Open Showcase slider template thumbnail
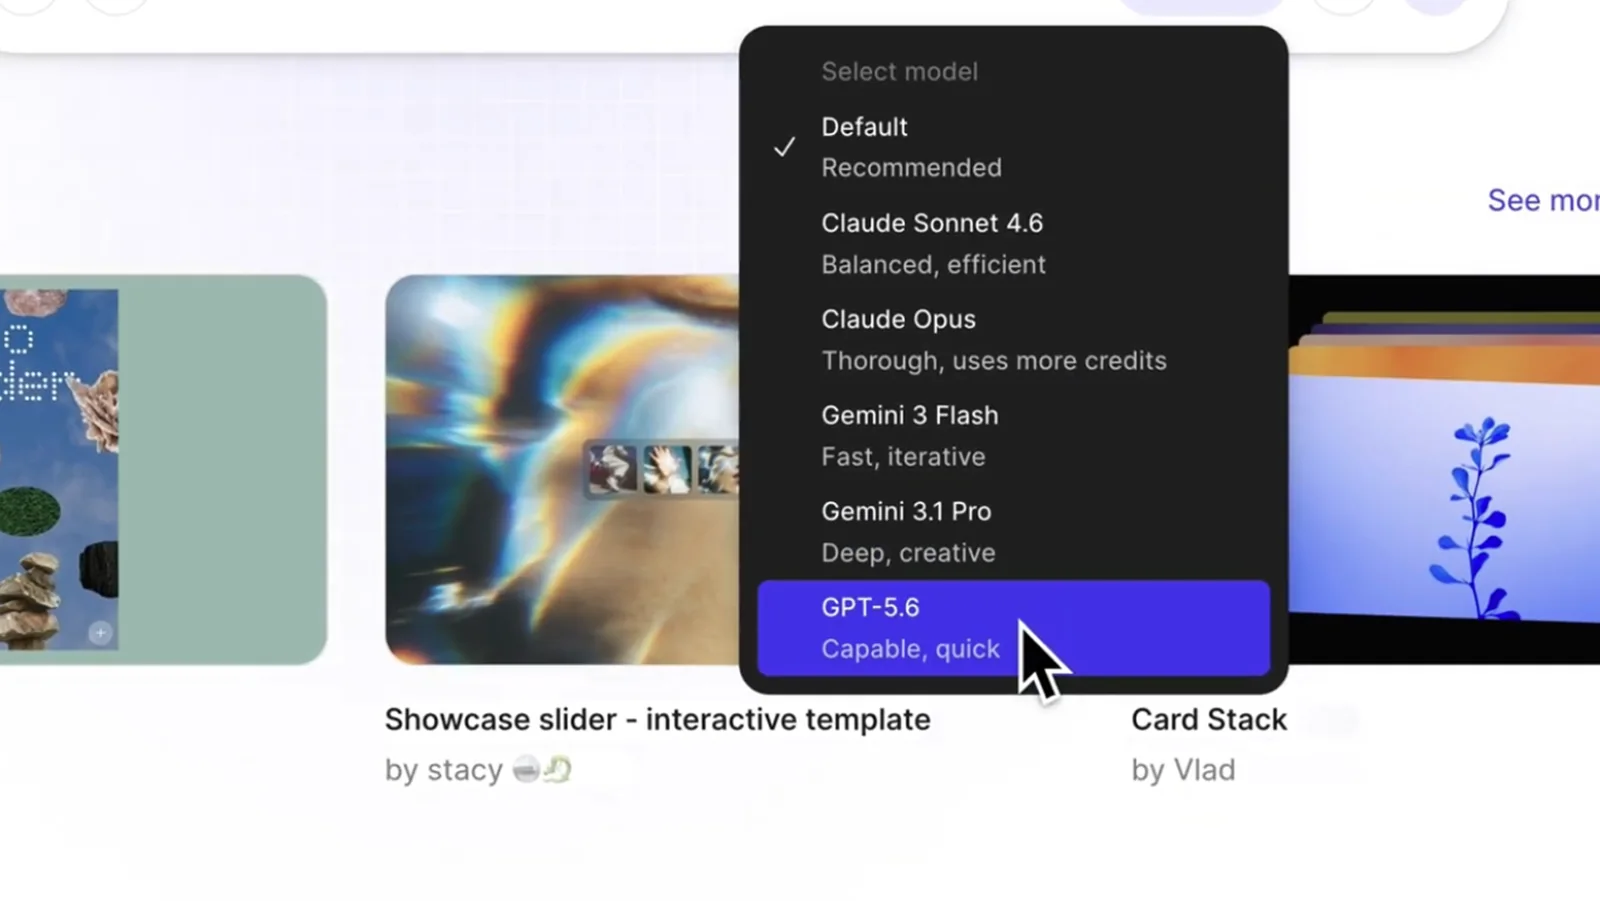This screenshot has width=1600, height=901. [x=562, y=469]
